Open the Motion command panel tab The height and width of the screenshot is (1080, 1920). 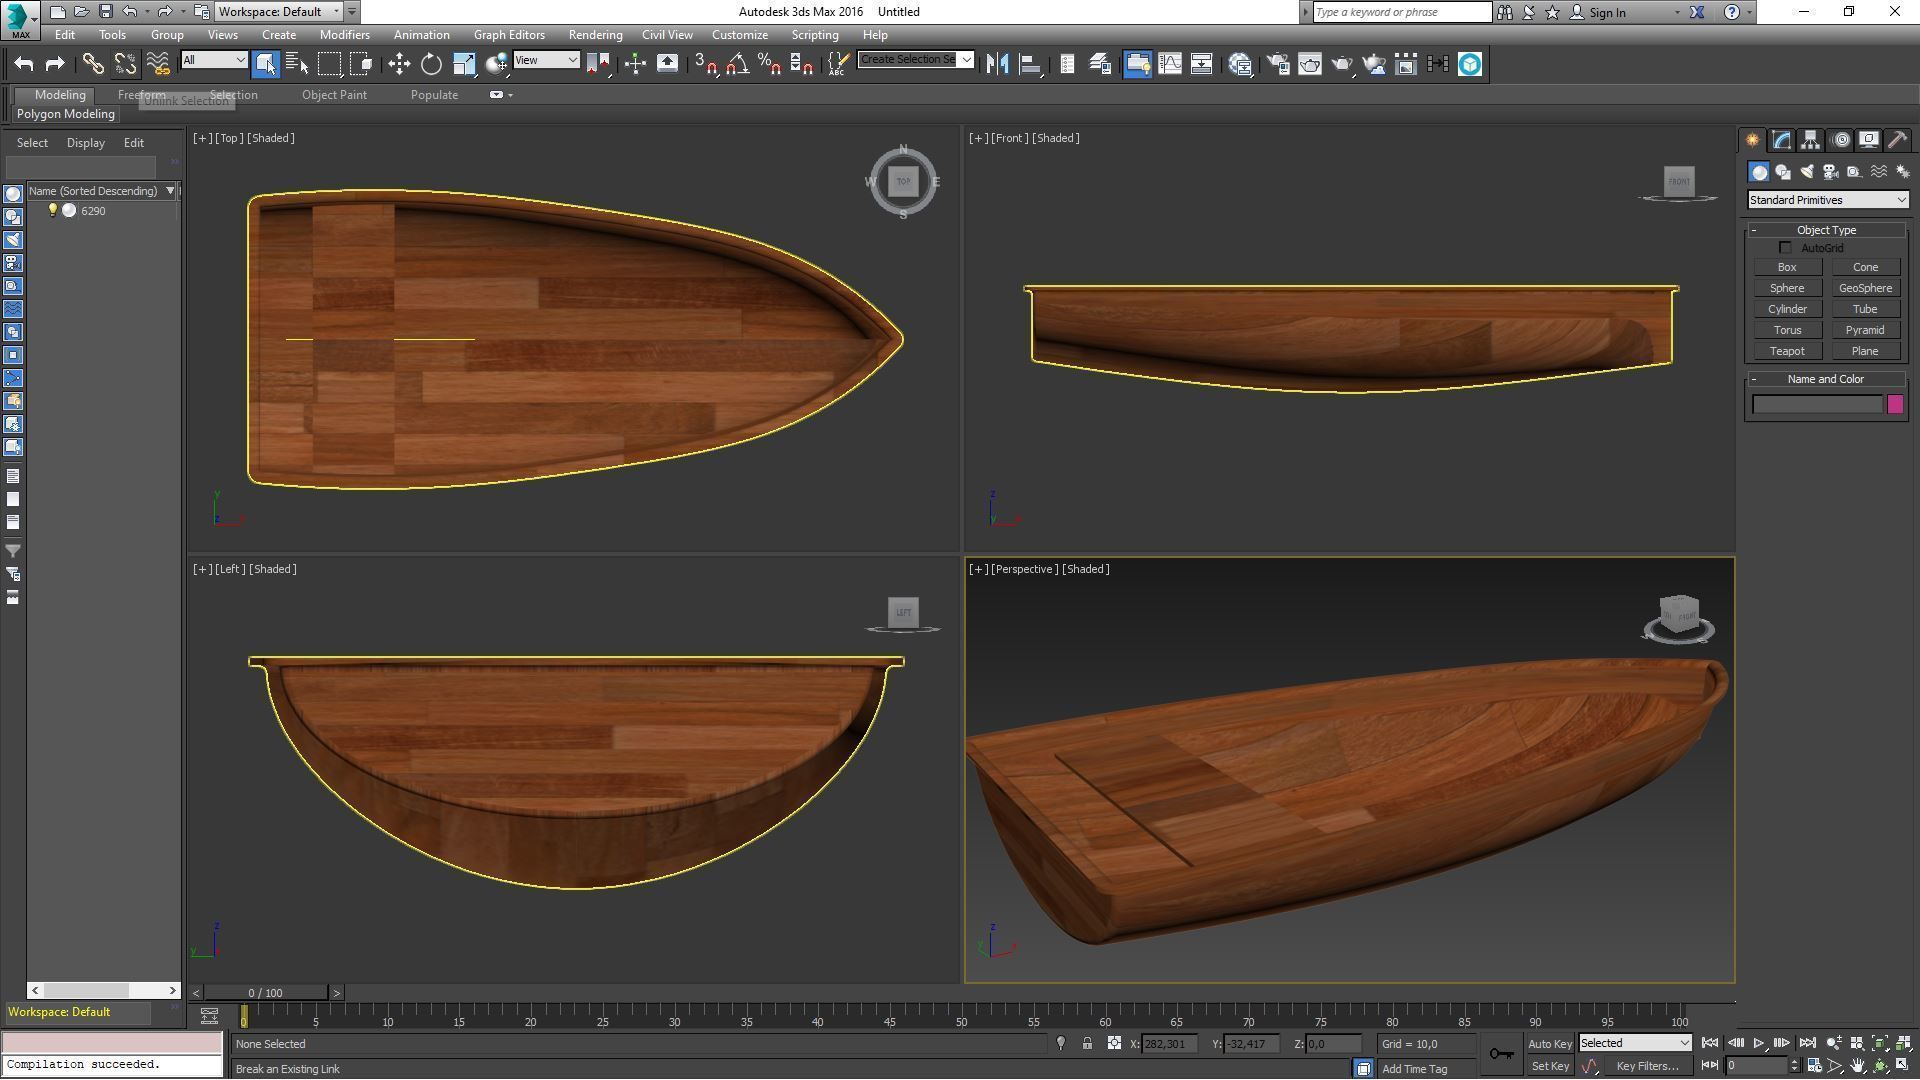click(x=1840, y=140)
